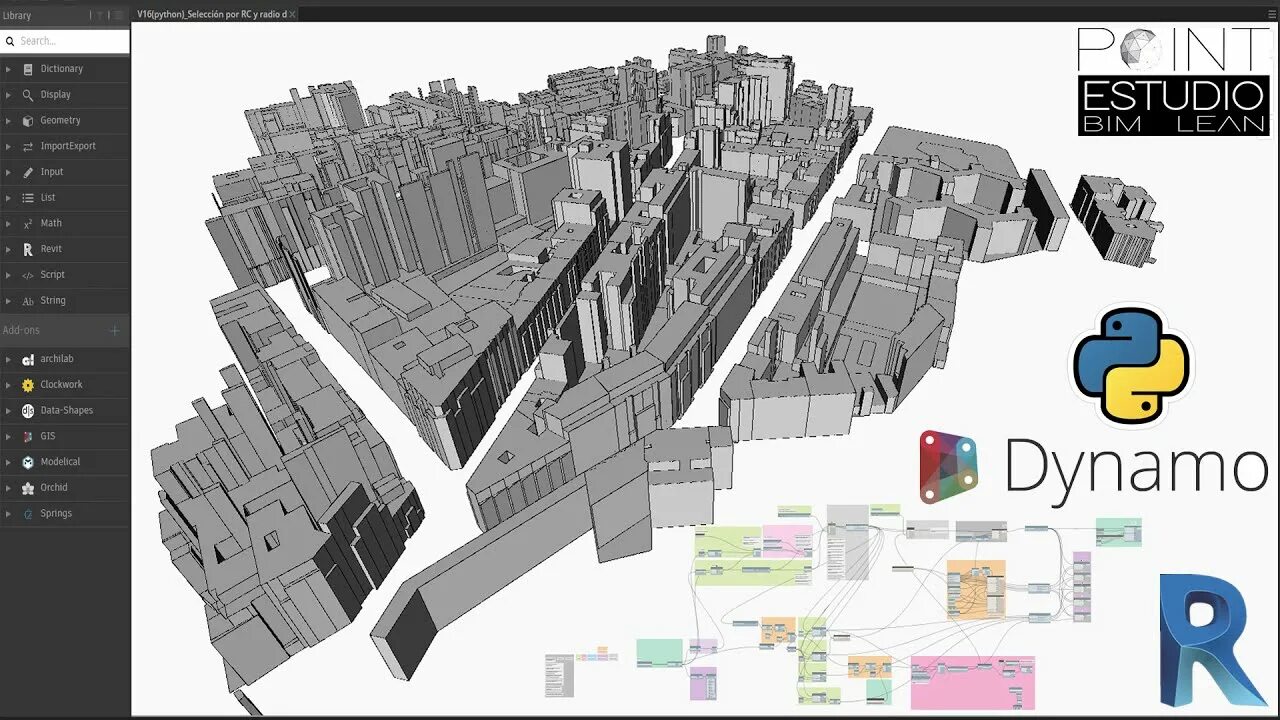Expand the Orchid add-on arrow
The height and width of the screenshot is (720, 1280).
pos(8,488)
